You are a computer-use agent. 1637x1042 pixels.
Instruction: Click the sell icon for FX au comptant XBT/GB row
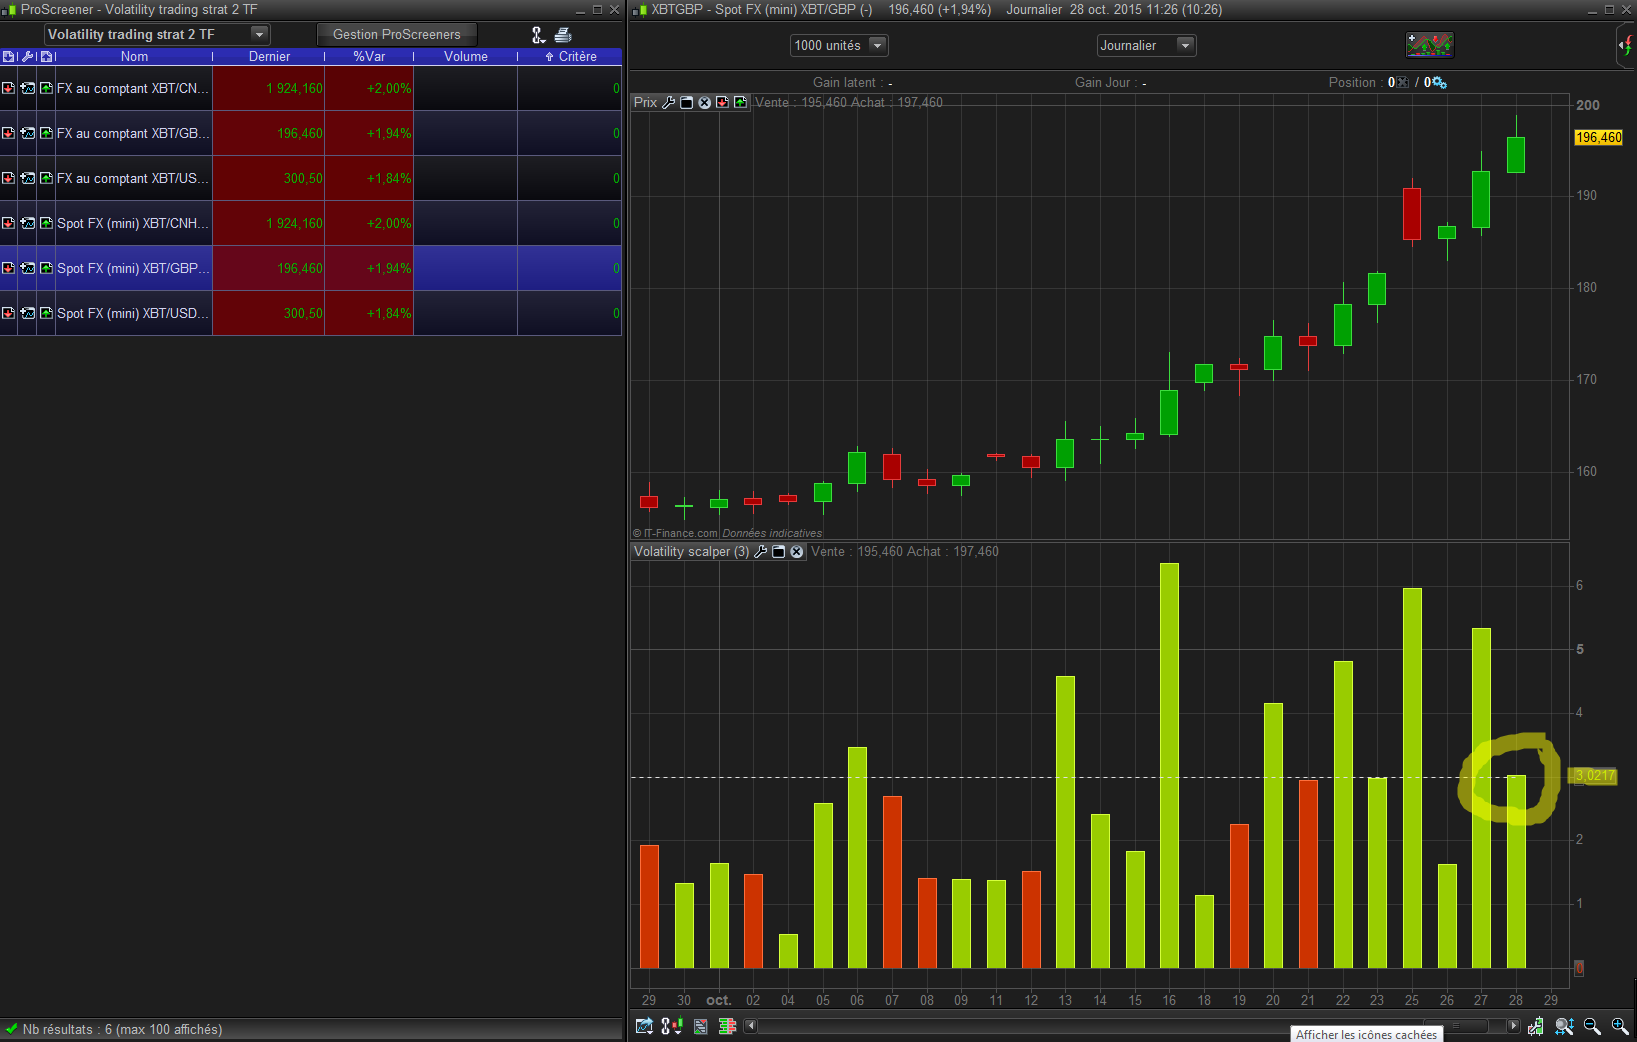click(x=8, y=133)
